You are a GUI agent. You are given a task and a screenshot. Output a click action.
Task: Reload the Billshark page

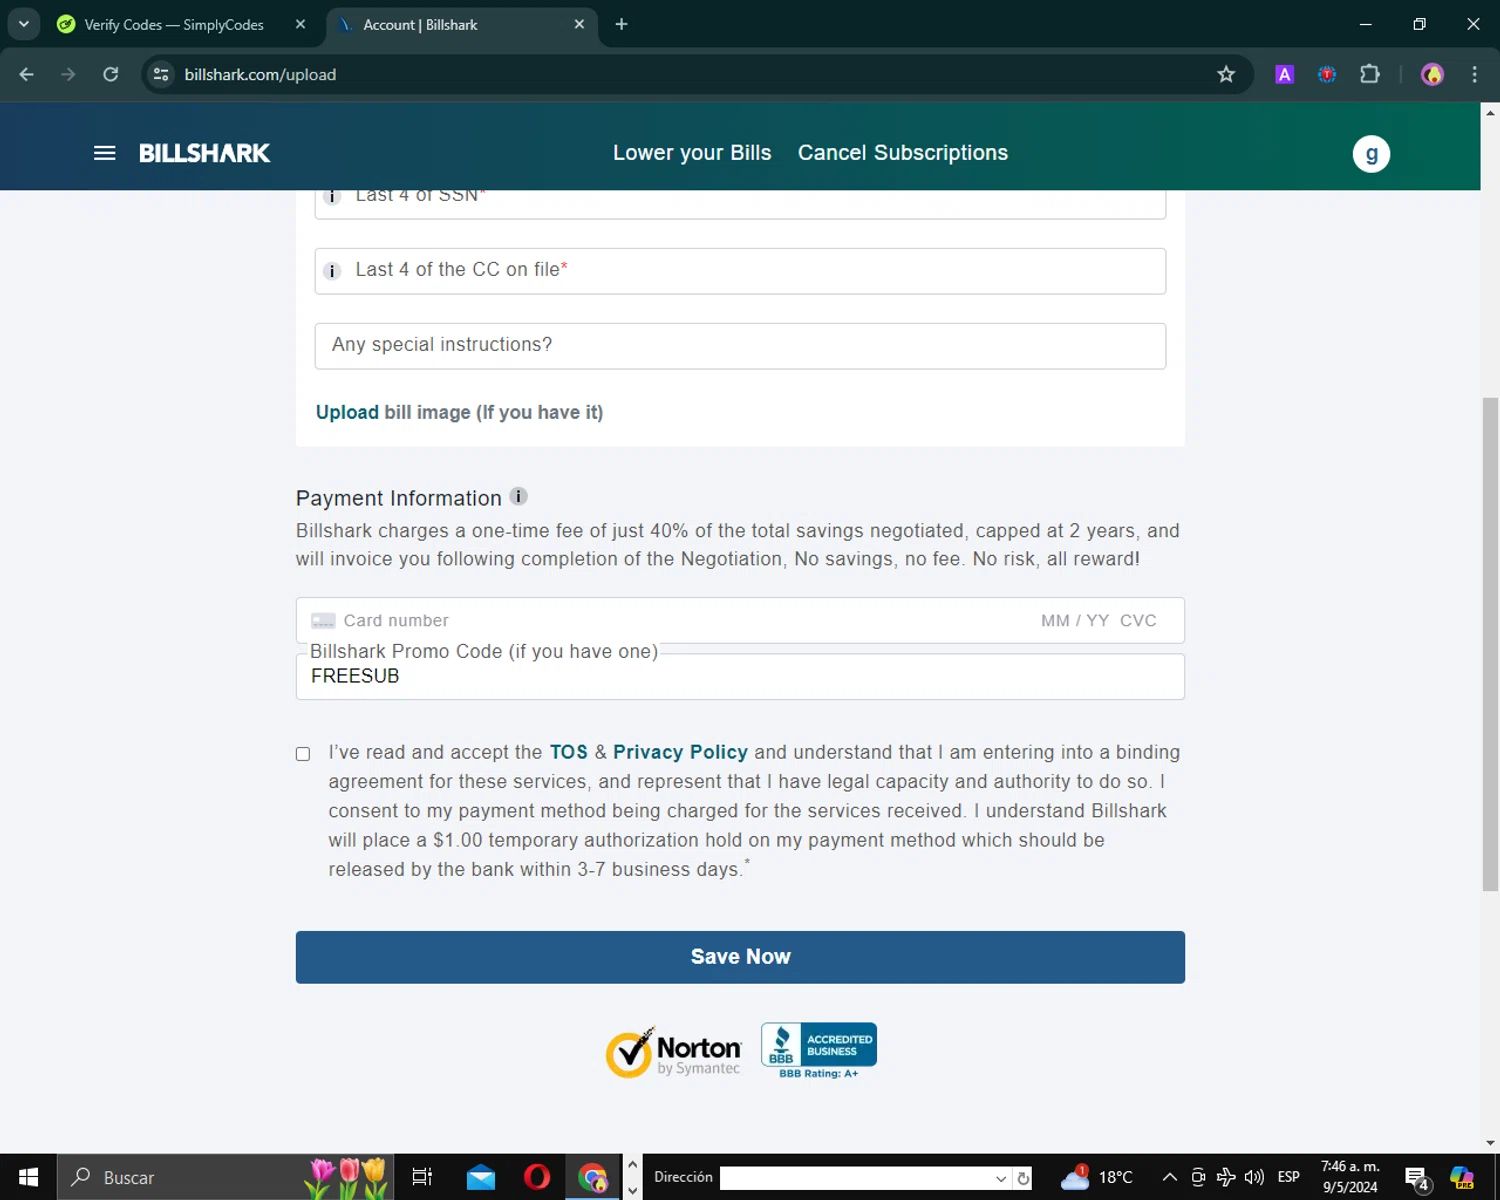[111, 74]
